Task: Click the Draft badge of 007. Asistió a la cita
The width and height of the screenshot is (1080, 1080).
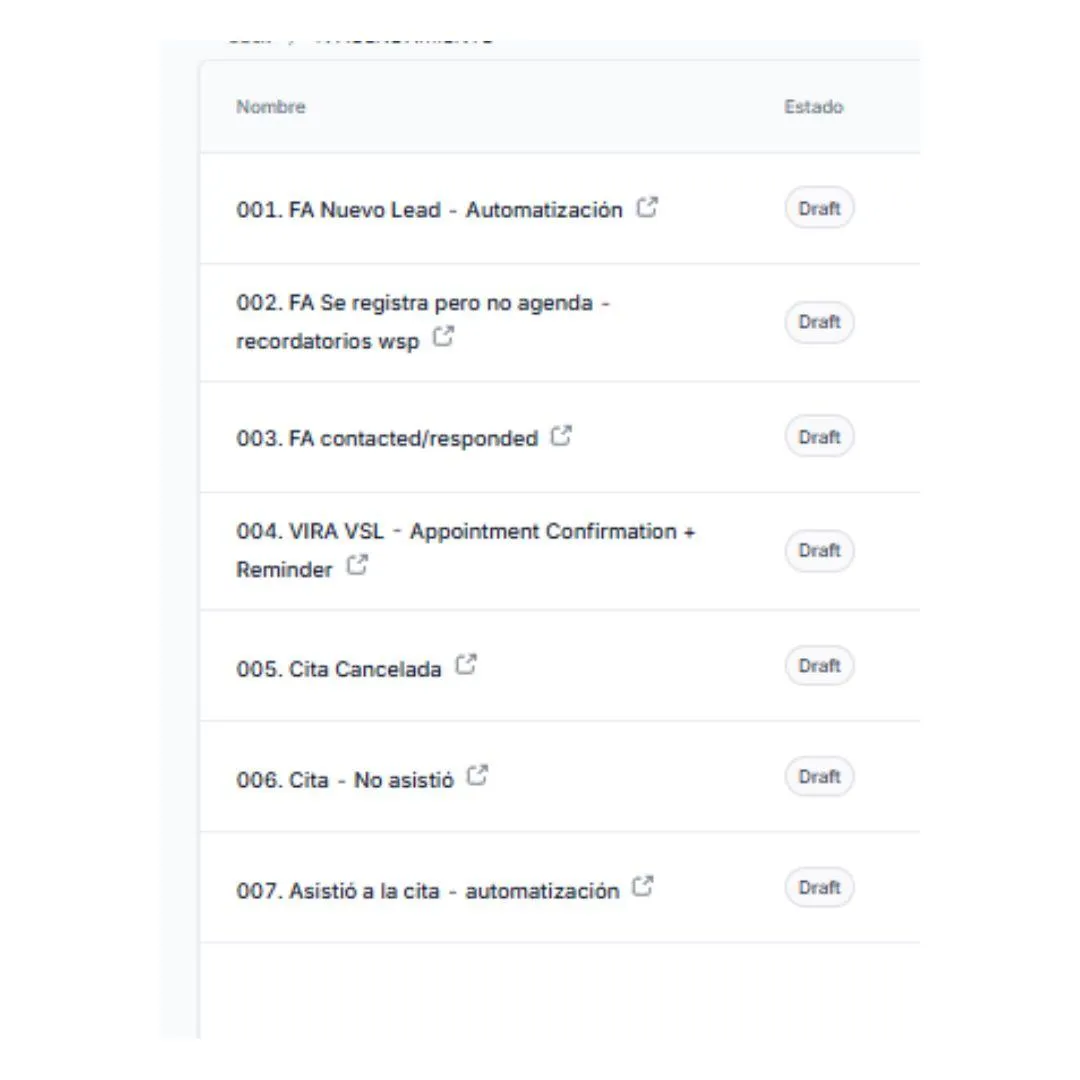Action: point(819,887)
